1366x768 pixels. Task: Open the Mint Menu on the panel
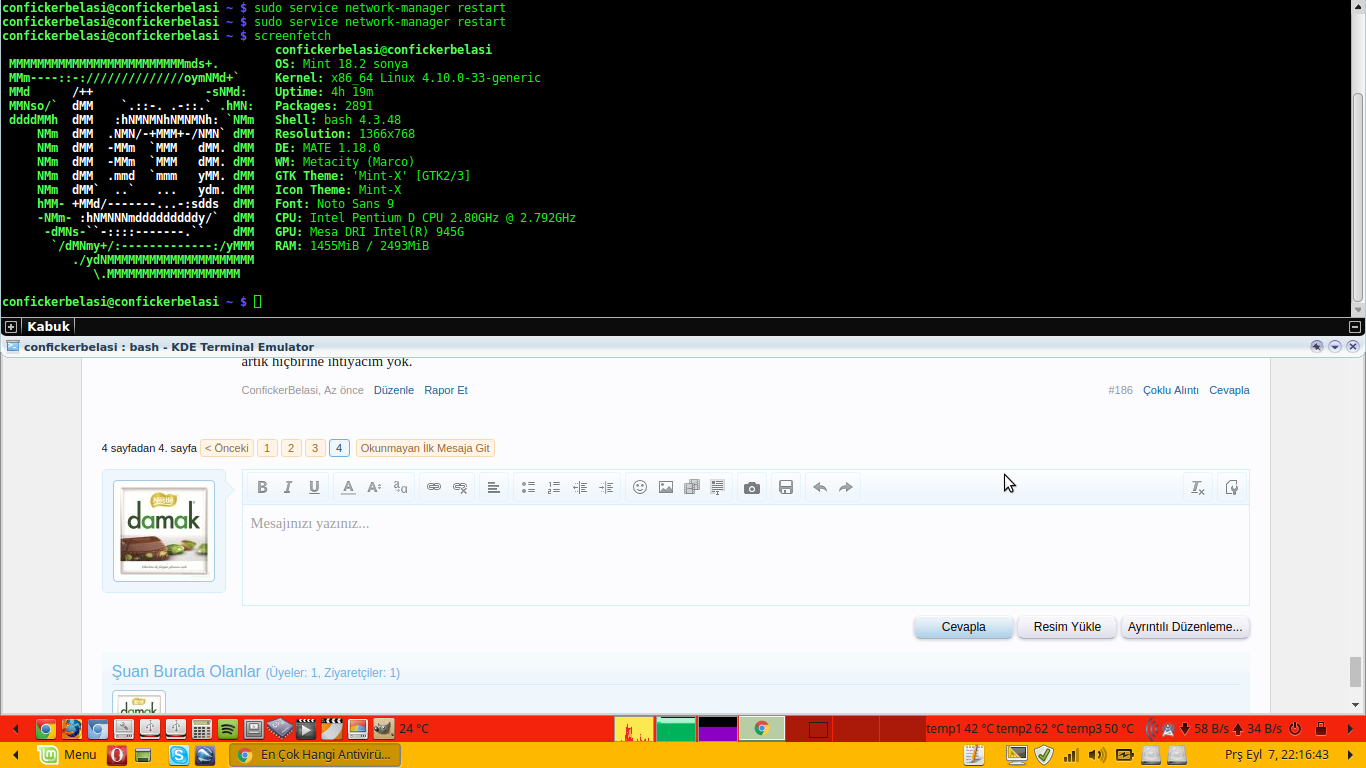point(68,755)
